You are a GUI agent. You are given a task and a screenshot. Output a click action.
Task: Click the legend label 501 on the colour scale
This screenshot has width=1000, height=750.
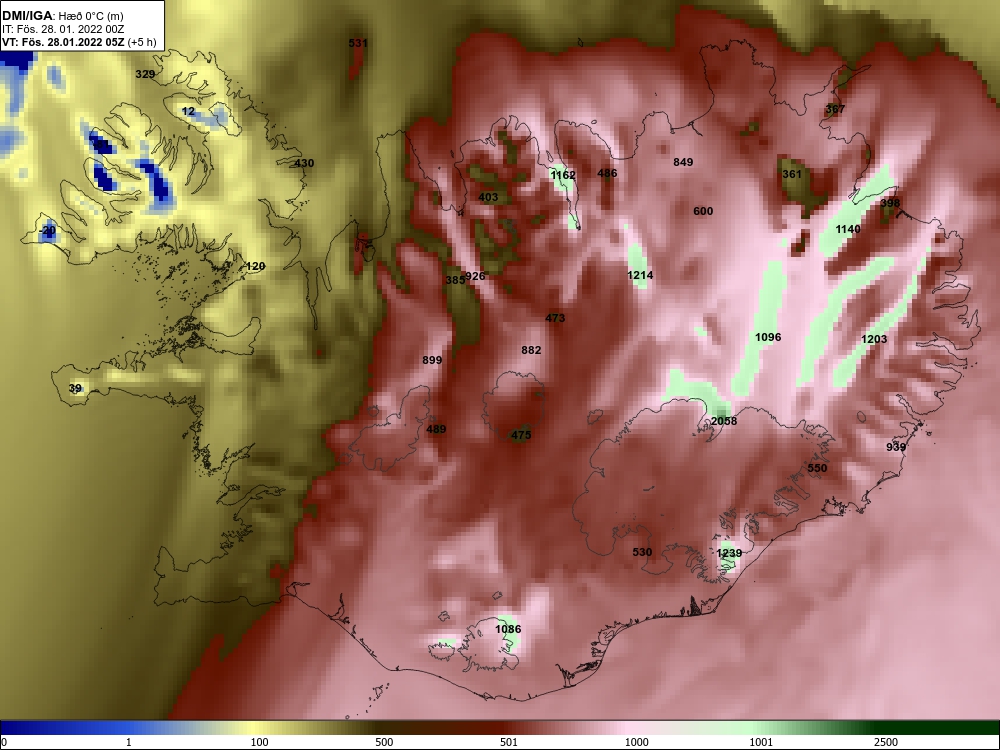pyautogui.click(x=510, y=742)
